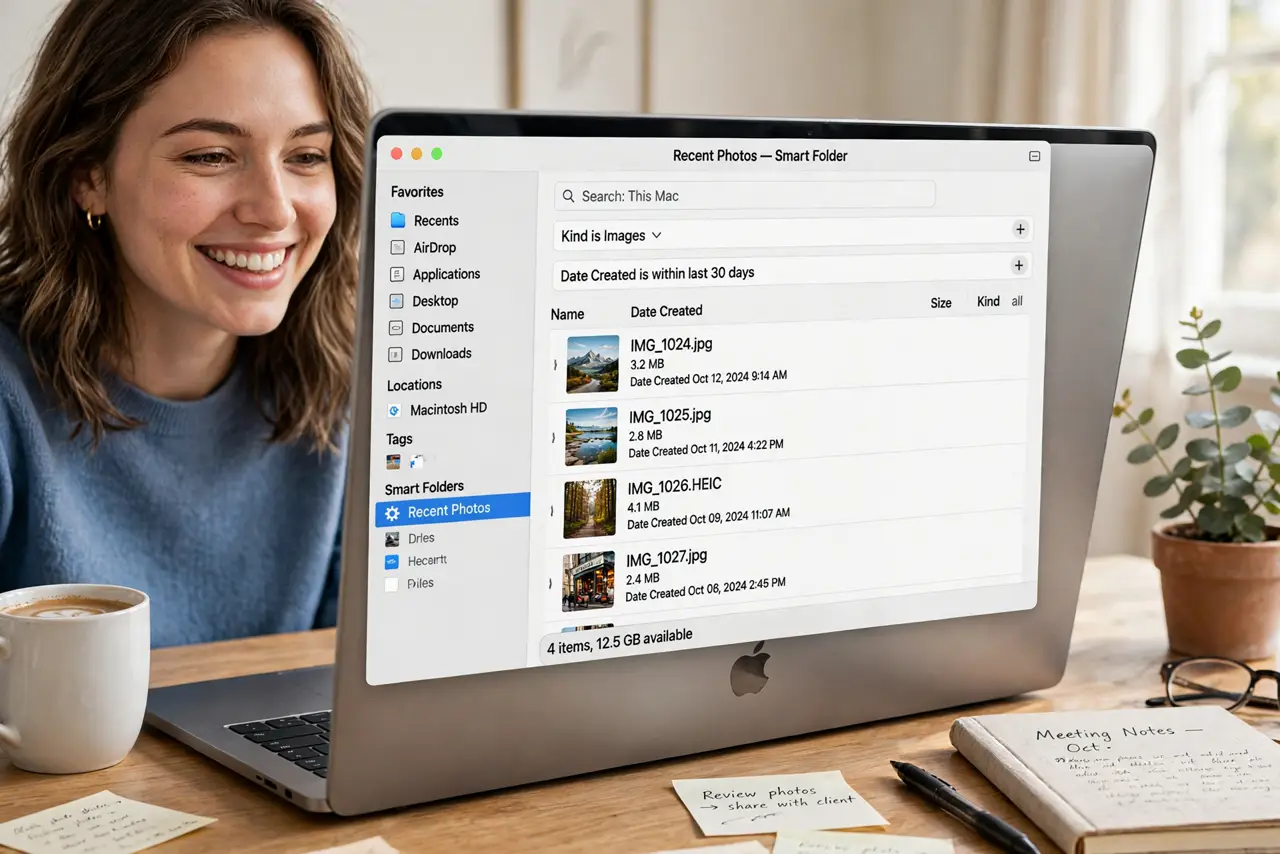Go to Downloads using its sidebar icon

click(395, 354)
